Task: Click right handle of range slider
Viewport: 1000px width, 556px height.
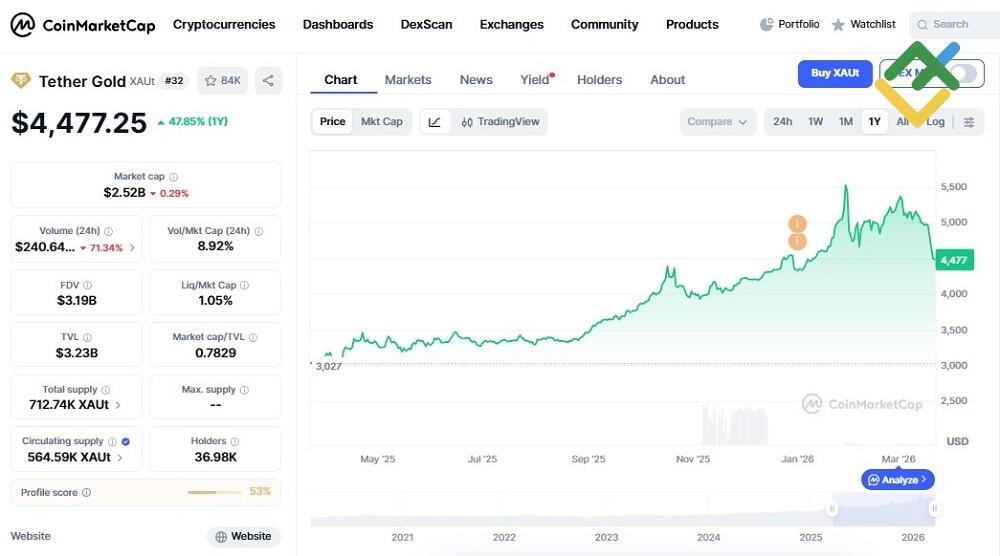Action: click(934, 509)
